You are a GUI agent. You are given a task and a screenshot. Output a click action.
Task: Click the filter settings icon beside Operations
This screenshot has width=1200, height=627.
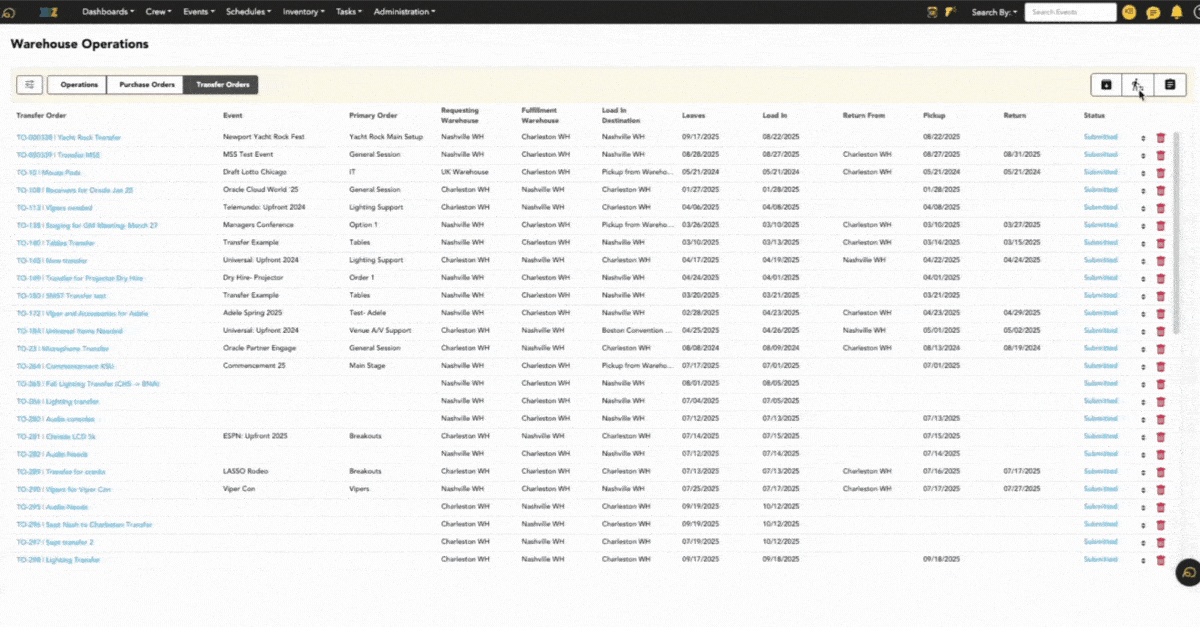[x=30, y=85]
